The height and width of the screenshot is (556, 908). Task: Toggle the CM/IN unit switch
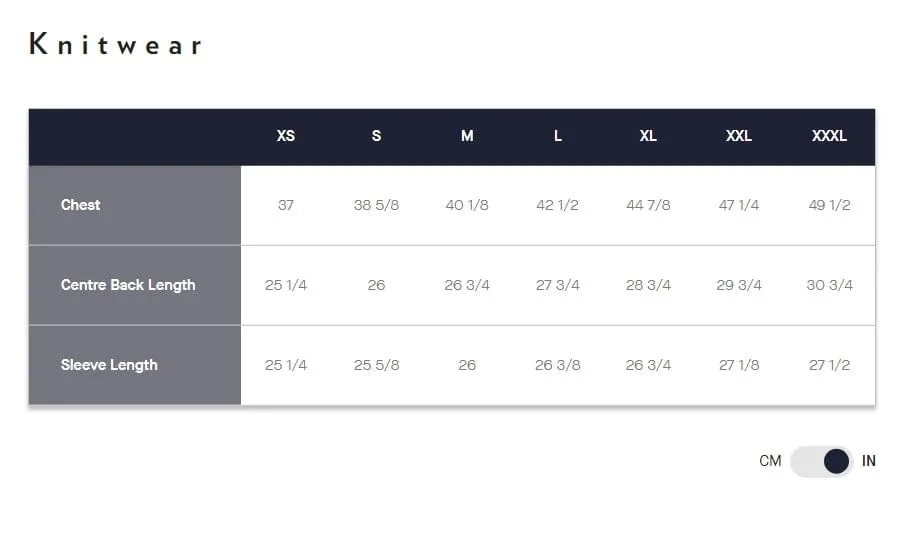[821, 461]
